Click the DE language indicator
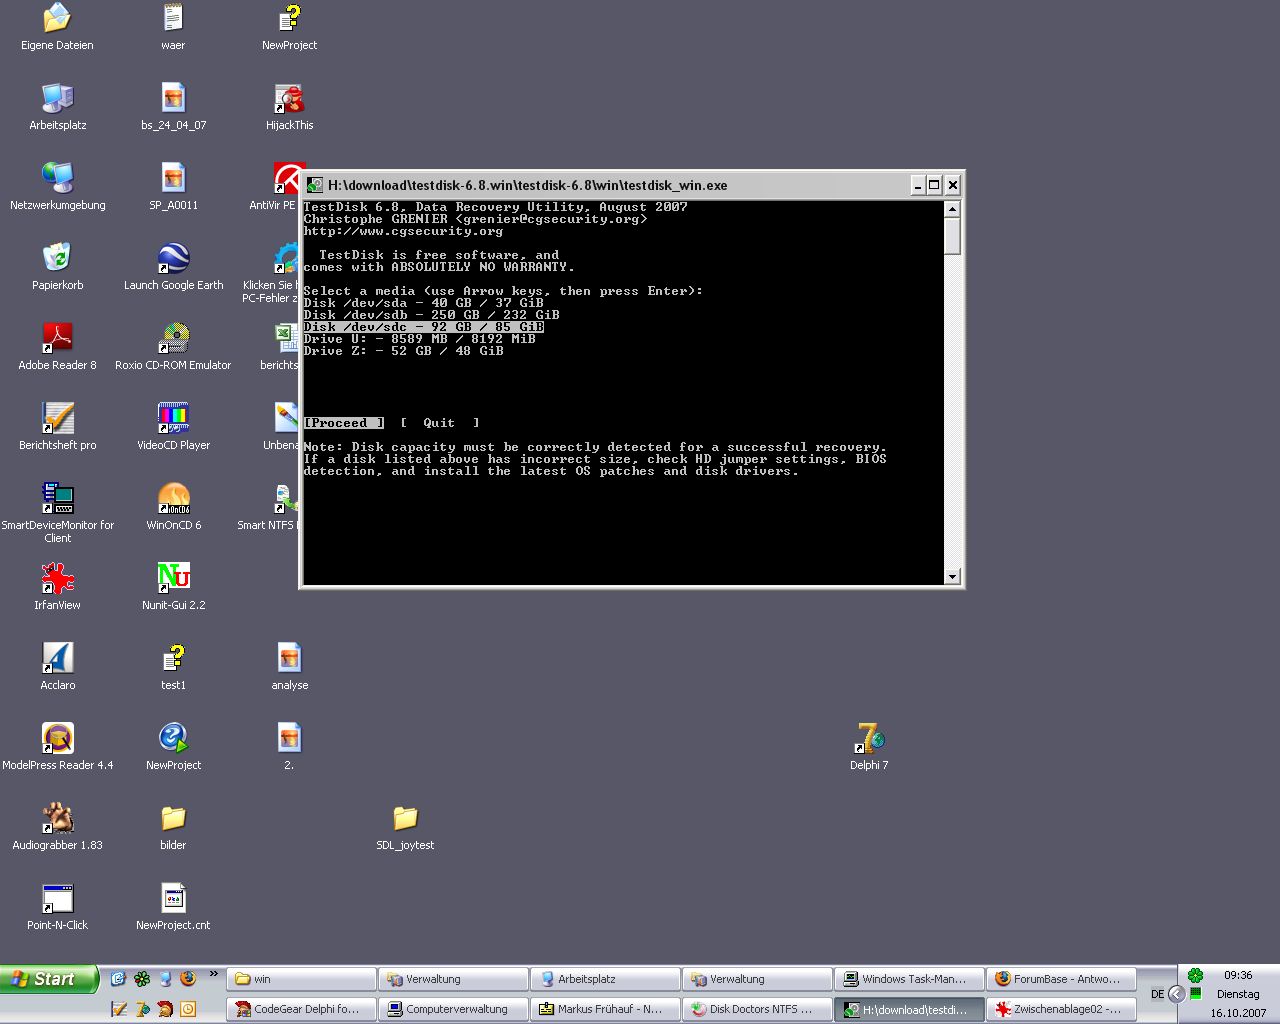This screenshot has height=1024, width=1280. [x=1157, y=994]
